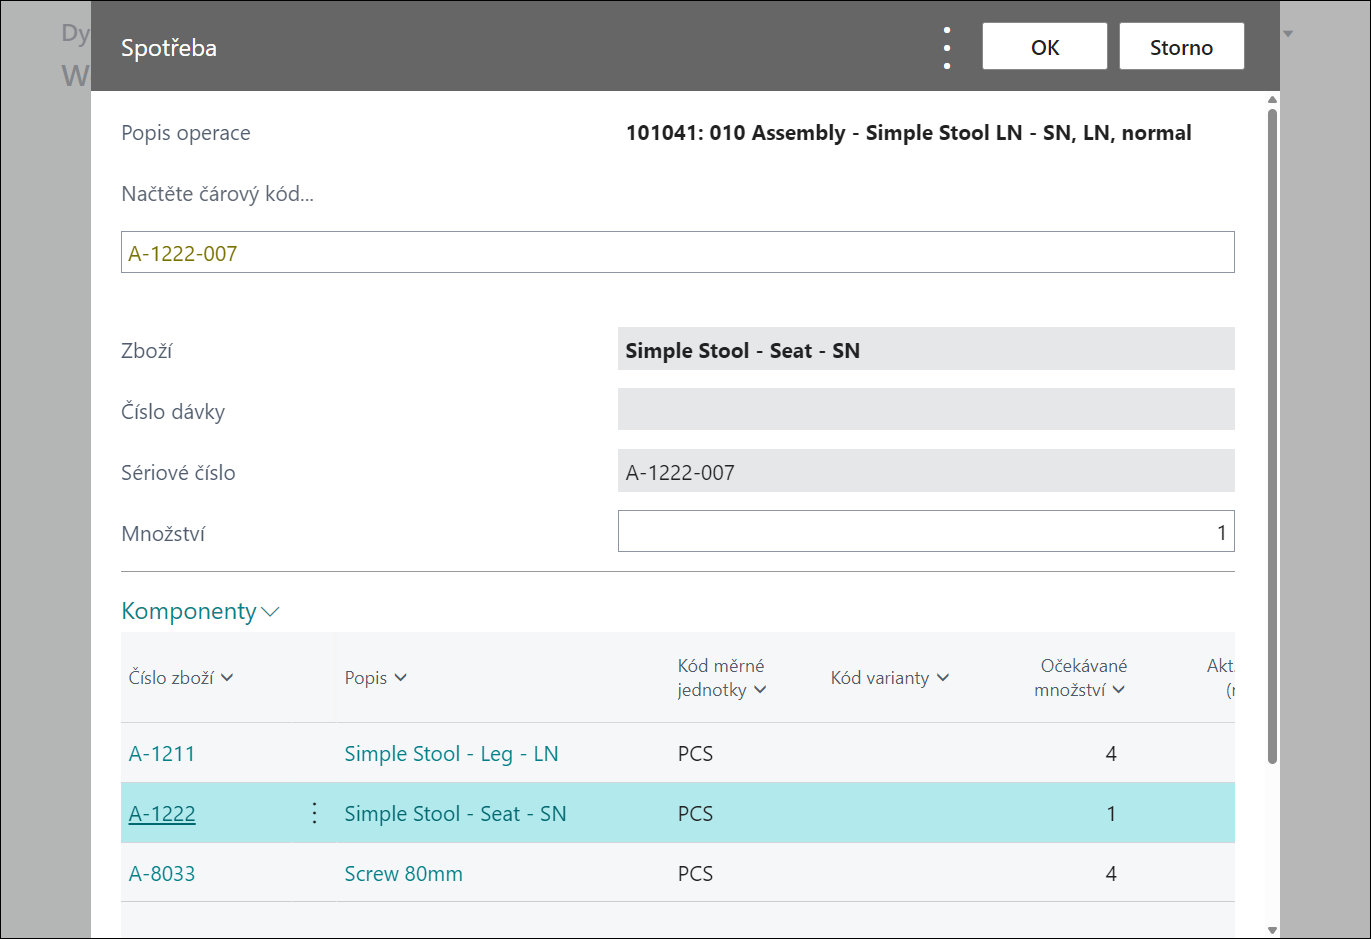
Task: Click the scrollbar down arrow
Action: click(x=1272, y=930)
